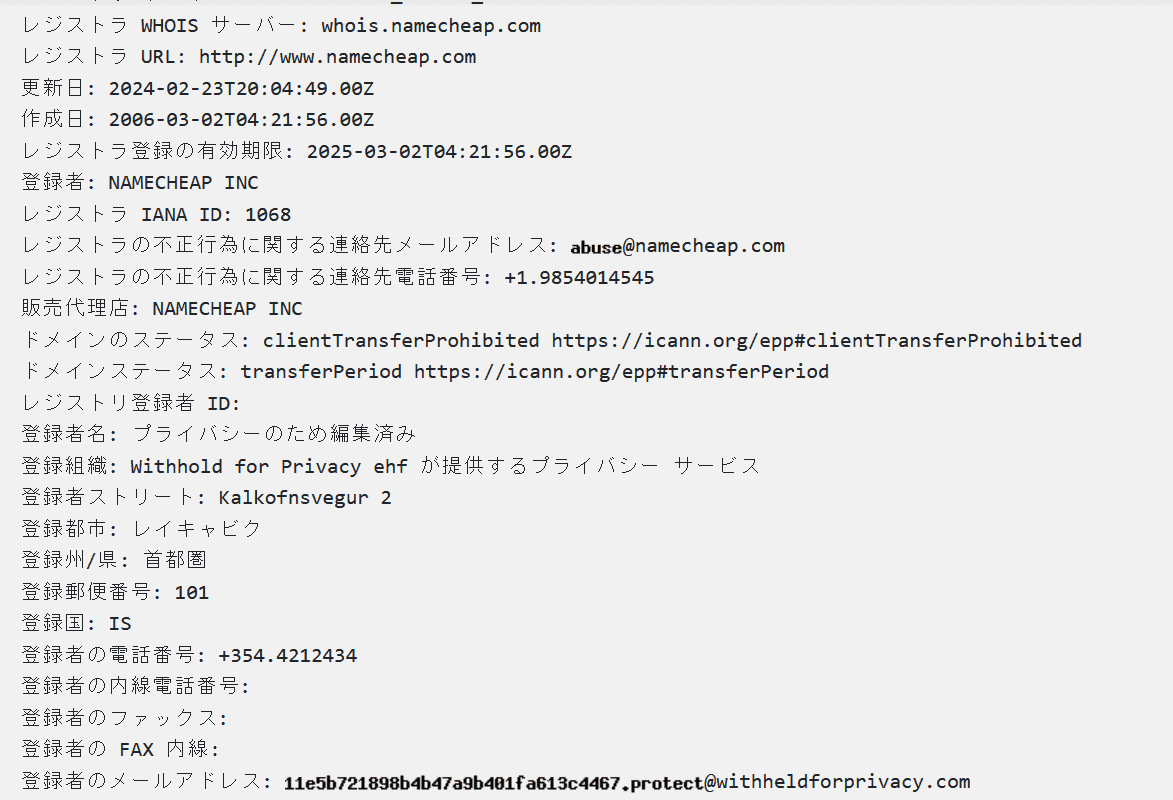
Task: Click the プライバシーのため編集済み registrant name
Action: (274, 435)
